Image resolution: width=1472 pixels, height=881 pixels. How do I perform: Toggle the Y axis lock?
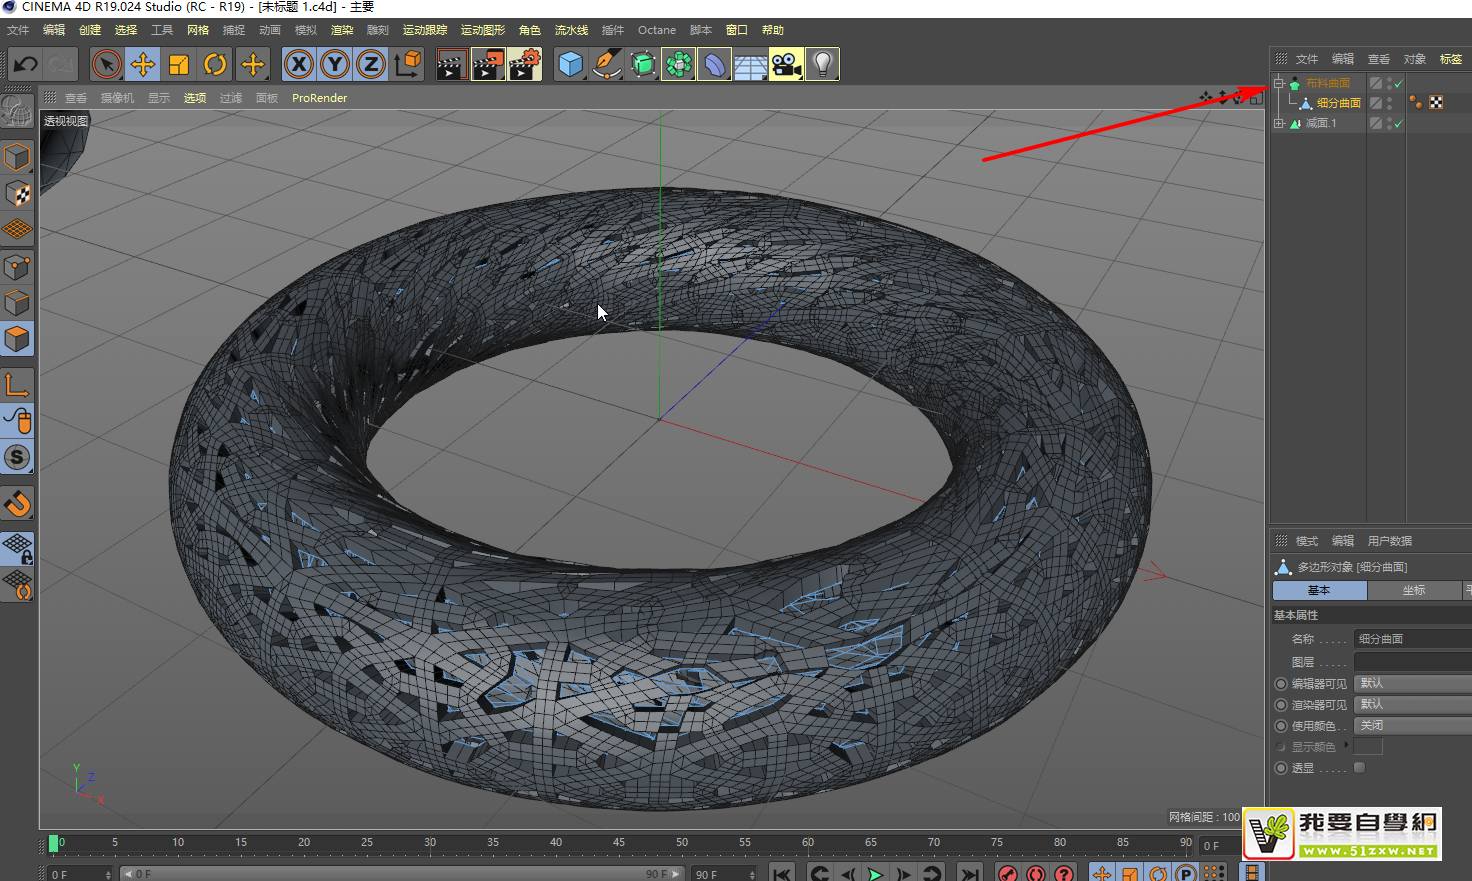(x=335, y=65)
